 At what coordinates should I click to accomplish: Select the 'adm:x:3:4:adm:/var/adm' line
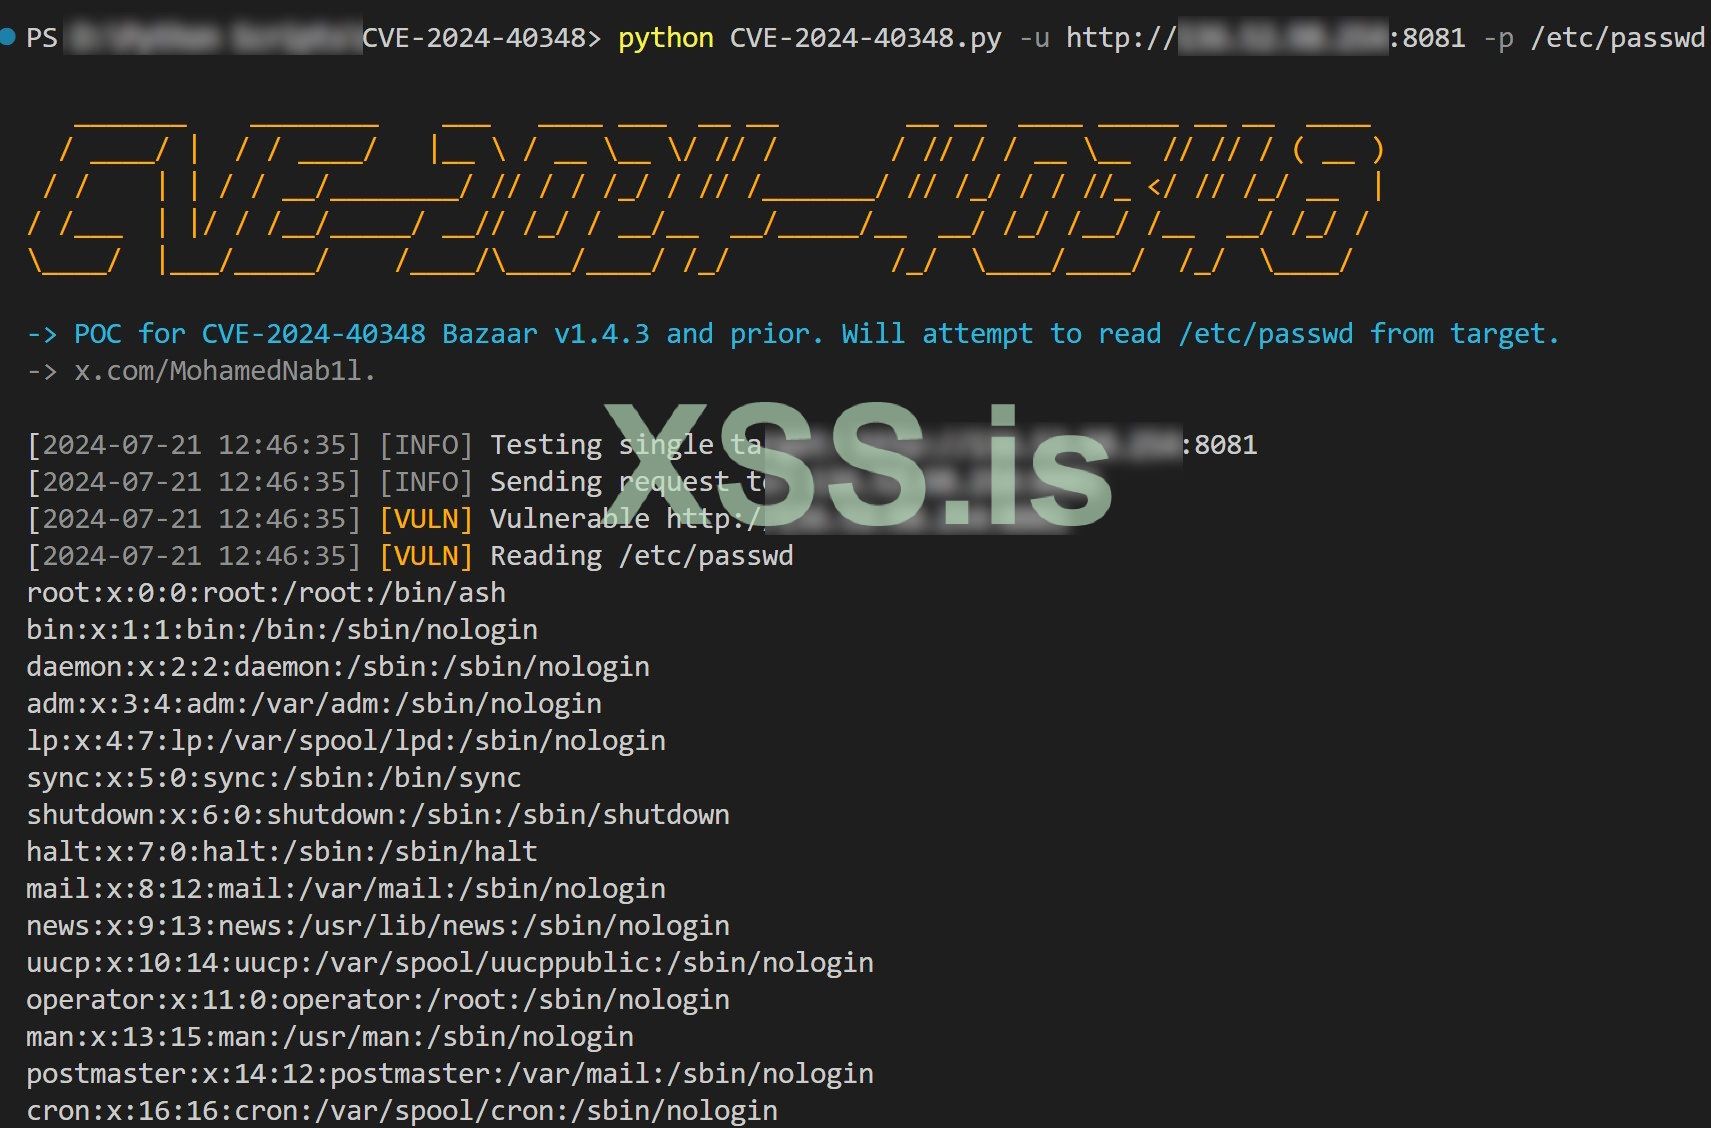314,704
